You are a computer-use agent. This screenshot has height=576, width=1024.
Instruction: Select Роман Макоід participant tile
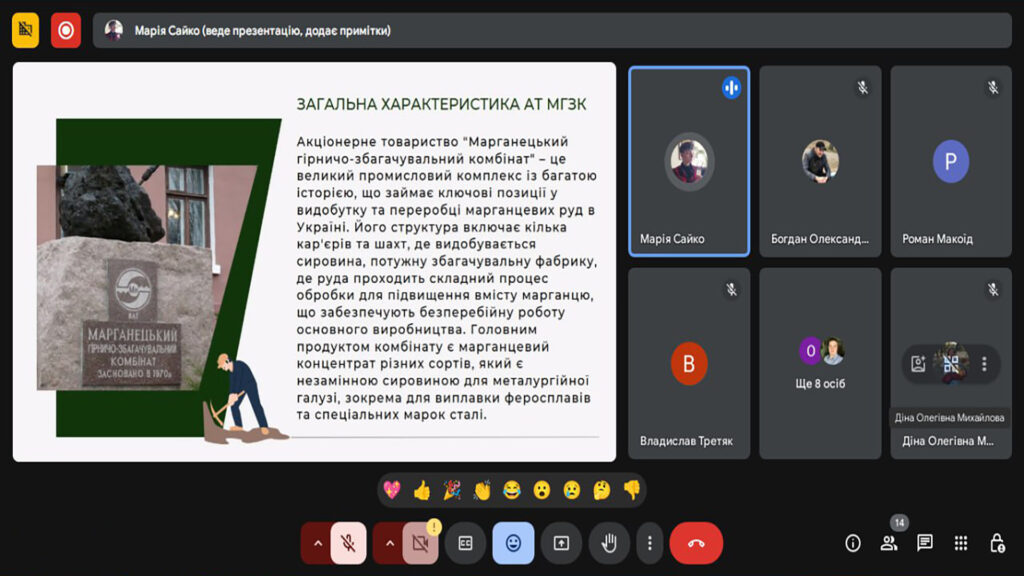(x=951, y=161)
